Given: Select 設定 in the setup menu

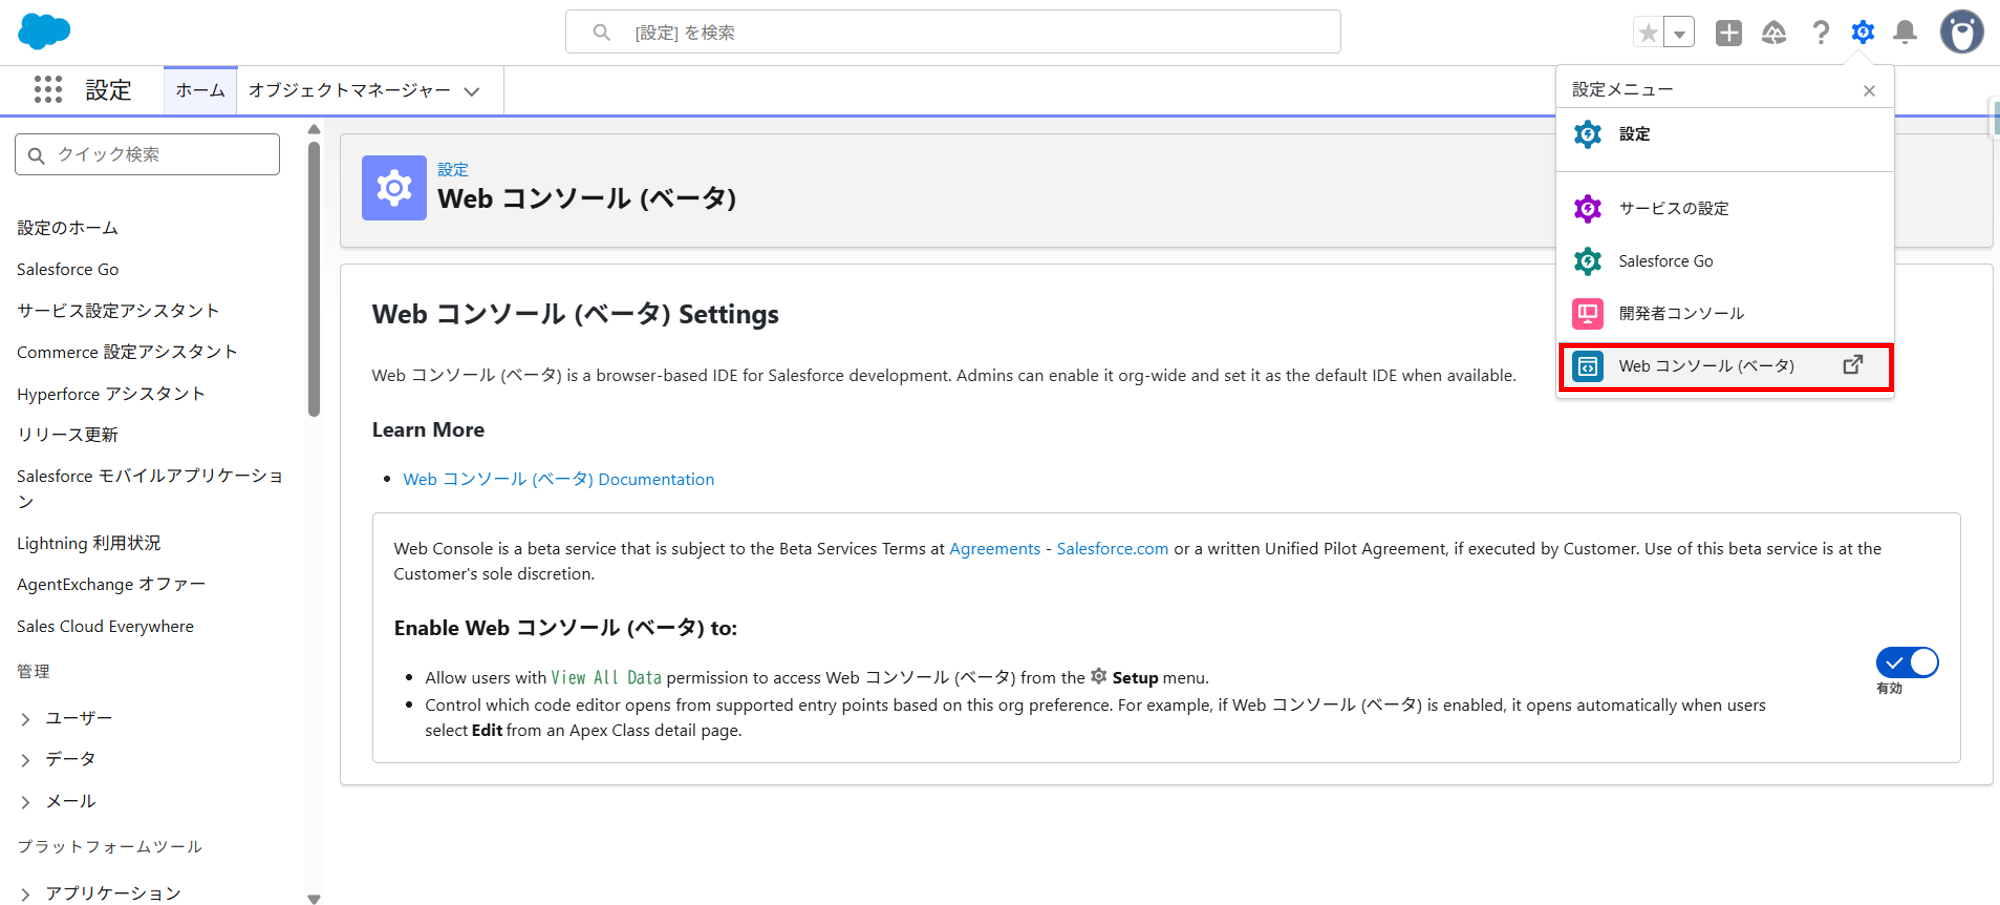Looking at the screenshot, I should 1725,134.
